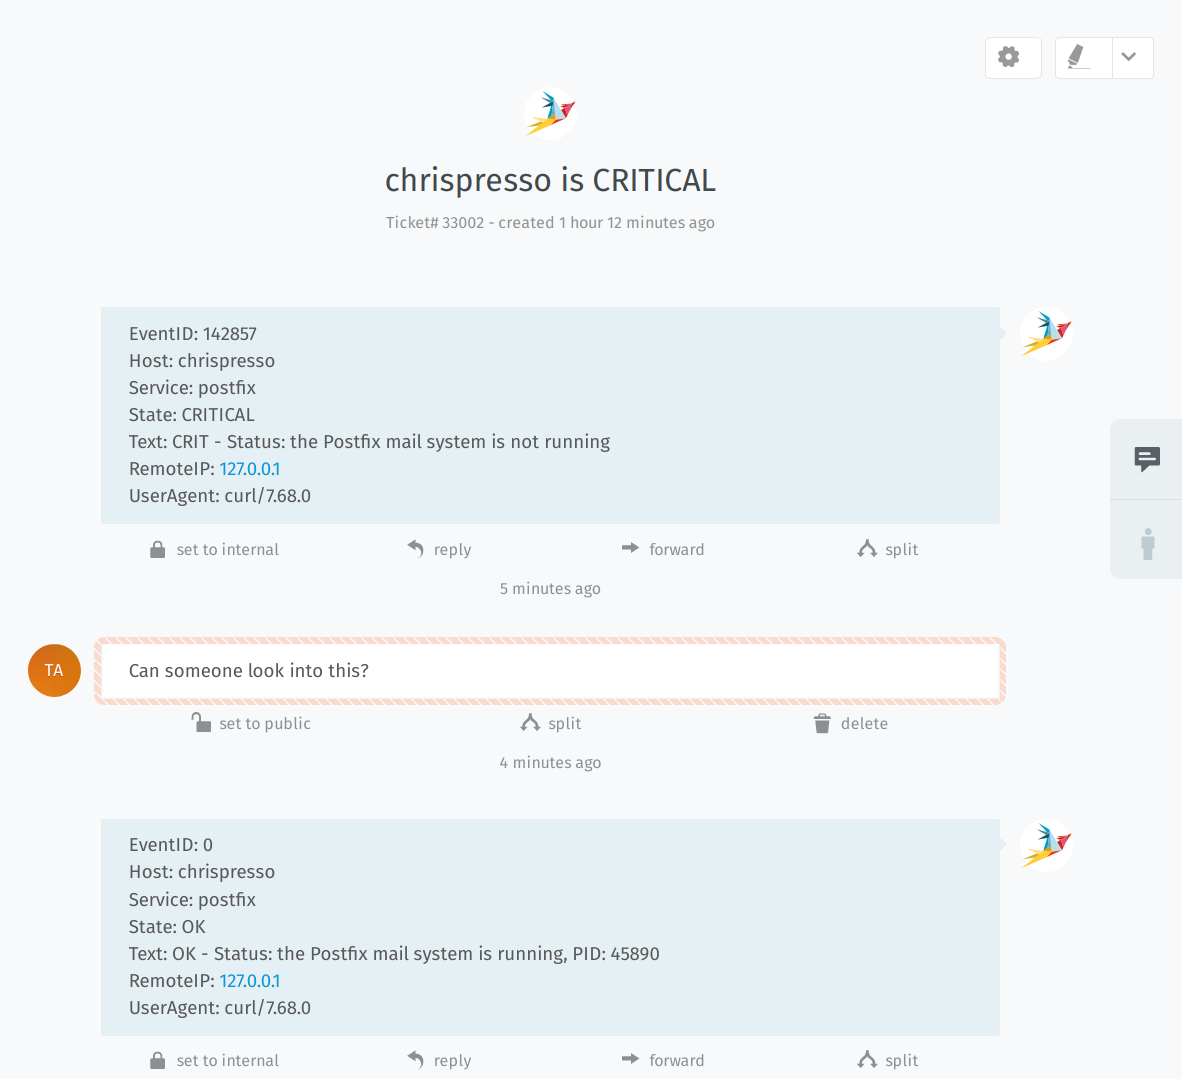Reply to the OK state article
The image size is (1182, 1079).
pos(439,1061)
